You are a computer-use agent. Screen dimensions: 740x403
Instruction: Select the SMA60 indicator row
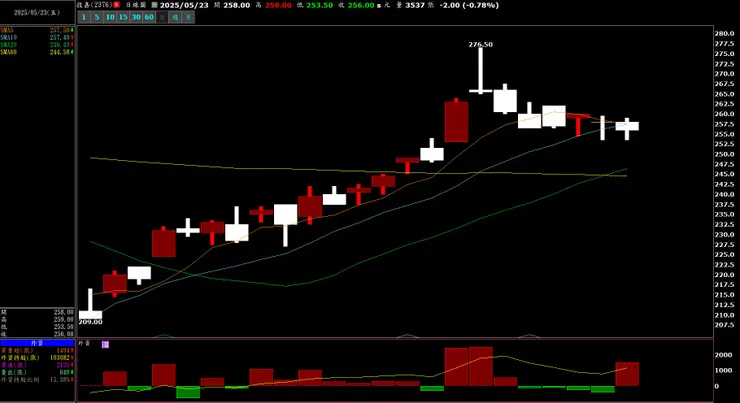[x=37, y=52]
